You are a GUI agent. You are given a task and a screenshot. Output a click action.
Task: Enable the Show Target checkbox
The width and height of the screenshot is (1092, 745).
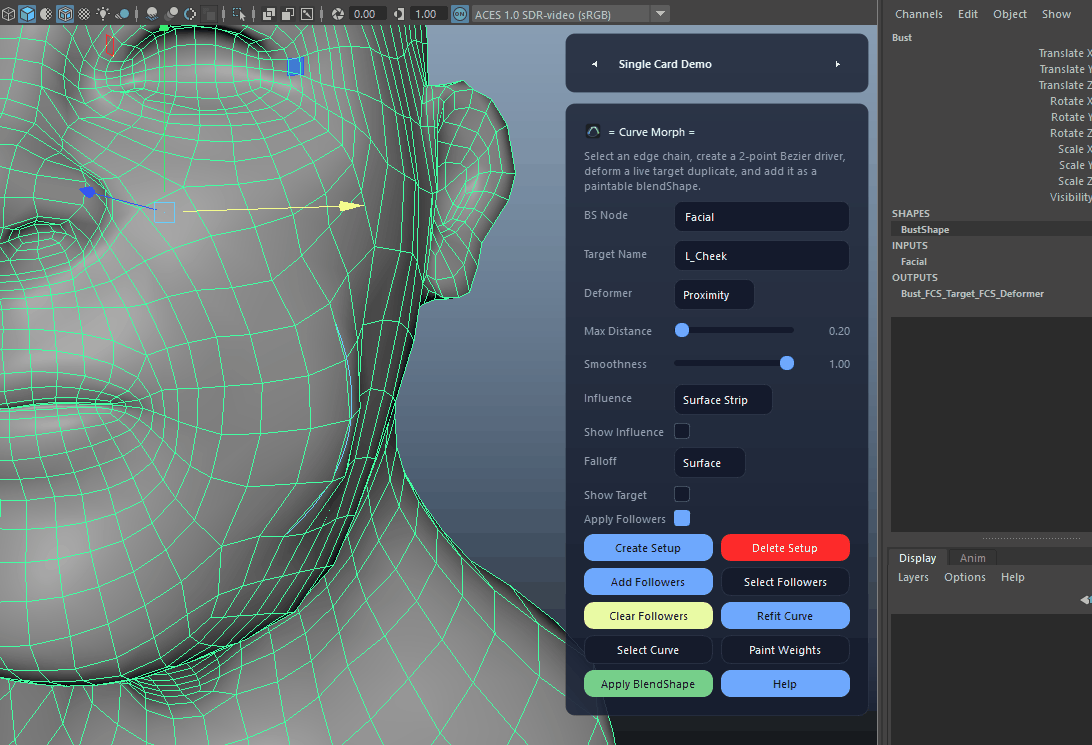(x=682, y=494)
